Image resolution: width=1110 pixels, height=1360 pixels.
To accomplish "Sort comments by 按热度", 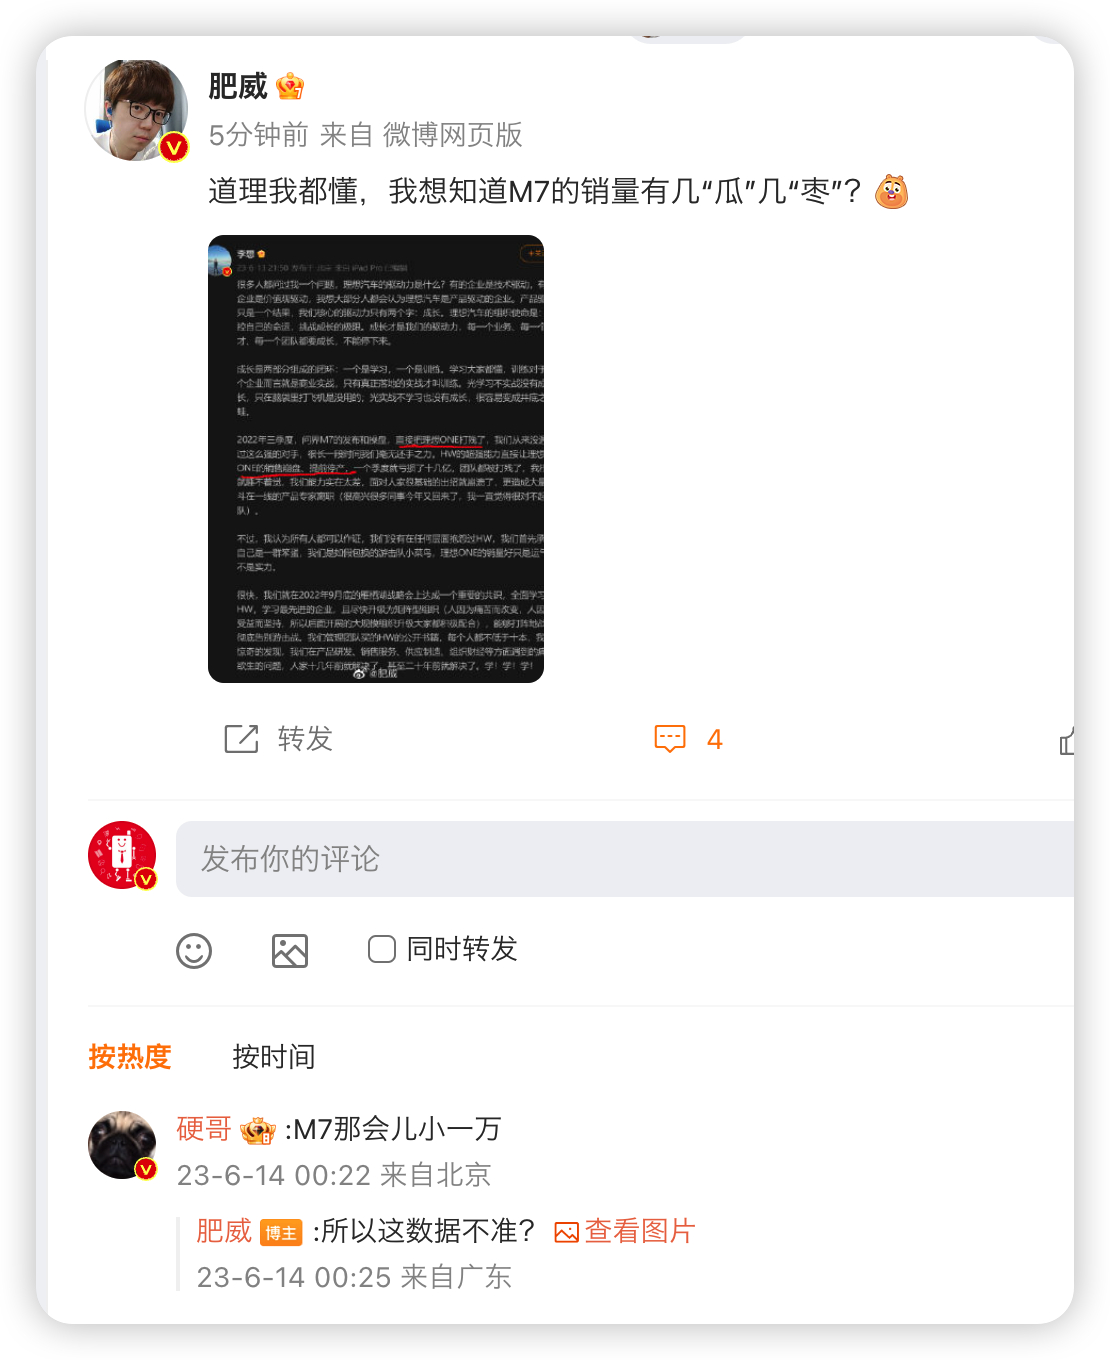I will 130,1056.
